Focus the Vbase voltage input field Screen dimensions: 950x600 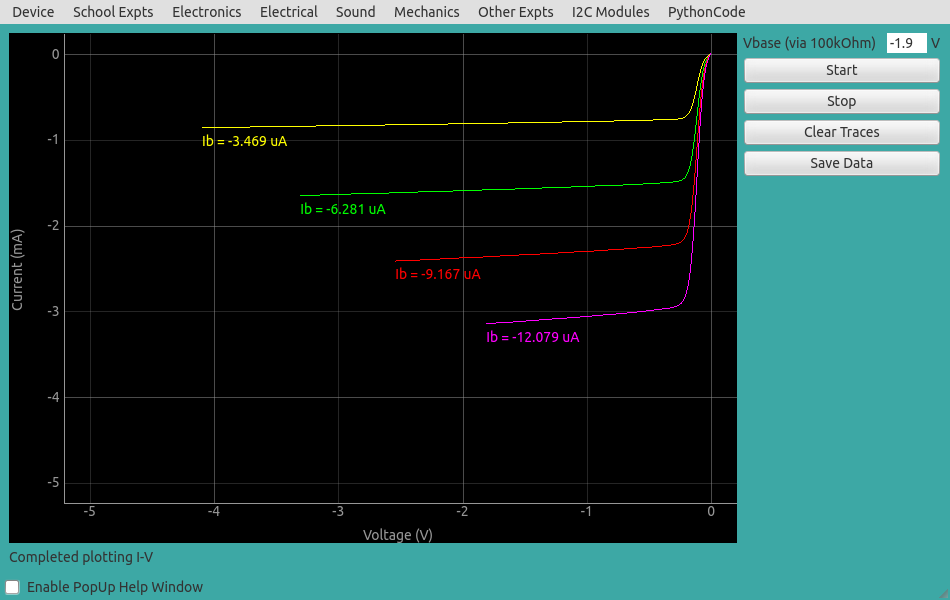906,43
